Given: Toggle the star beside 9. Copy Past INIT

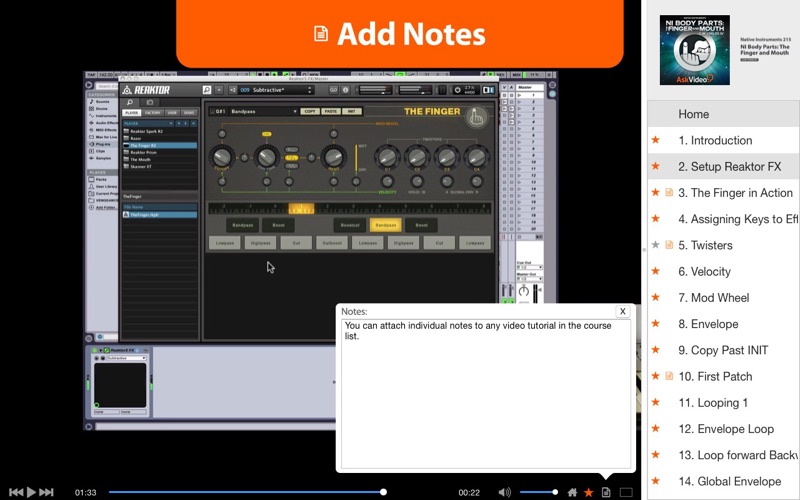Looking at the screenshot, I should point(656,349).
